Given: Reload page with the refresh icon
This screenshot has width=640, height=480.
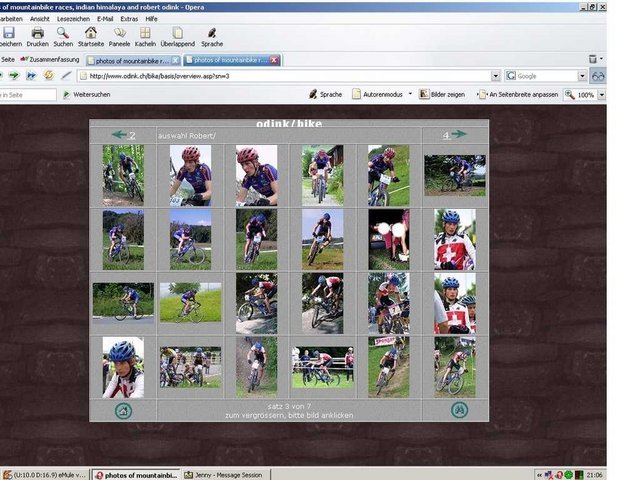Looking at the screenshot, I should 49,76.
